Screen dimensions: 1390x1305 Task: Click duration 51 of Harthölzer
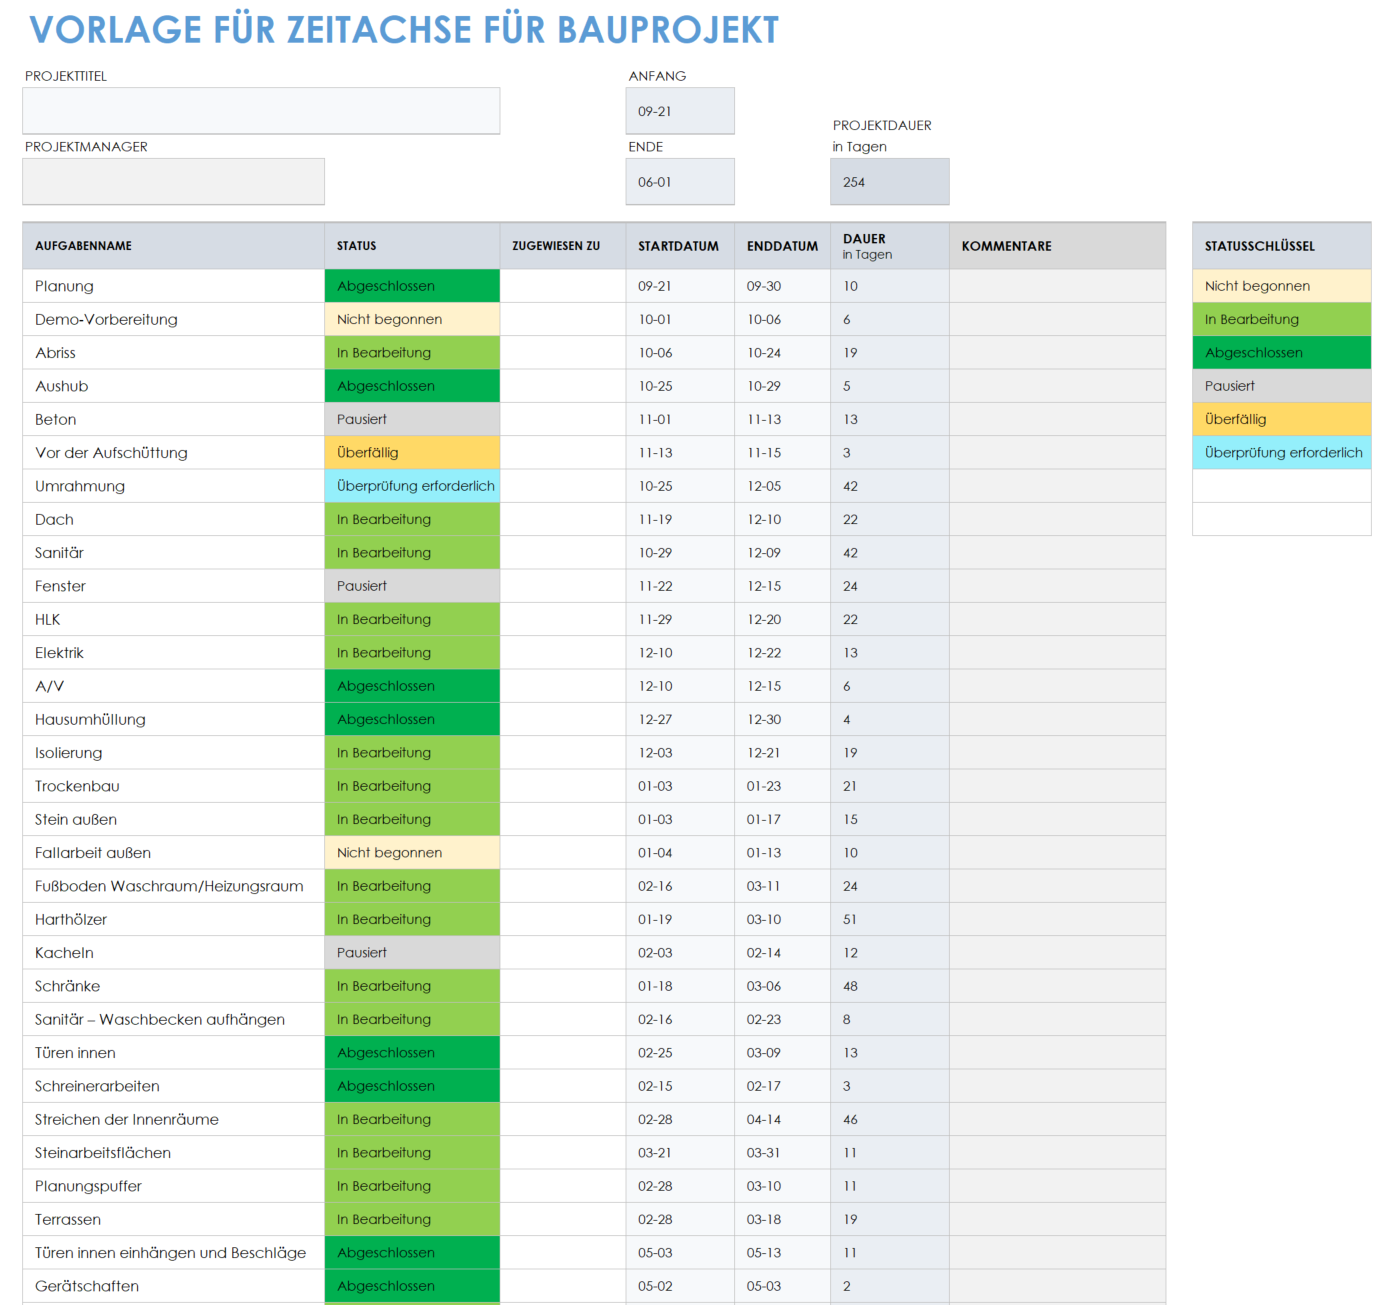tap(890, 919)
